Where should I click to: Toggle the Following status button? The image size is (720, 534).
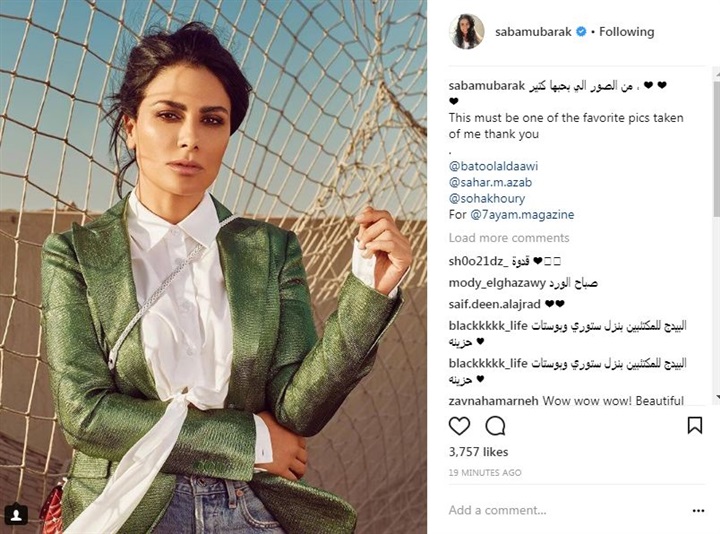pyautogui.click(x=626, y=32)
